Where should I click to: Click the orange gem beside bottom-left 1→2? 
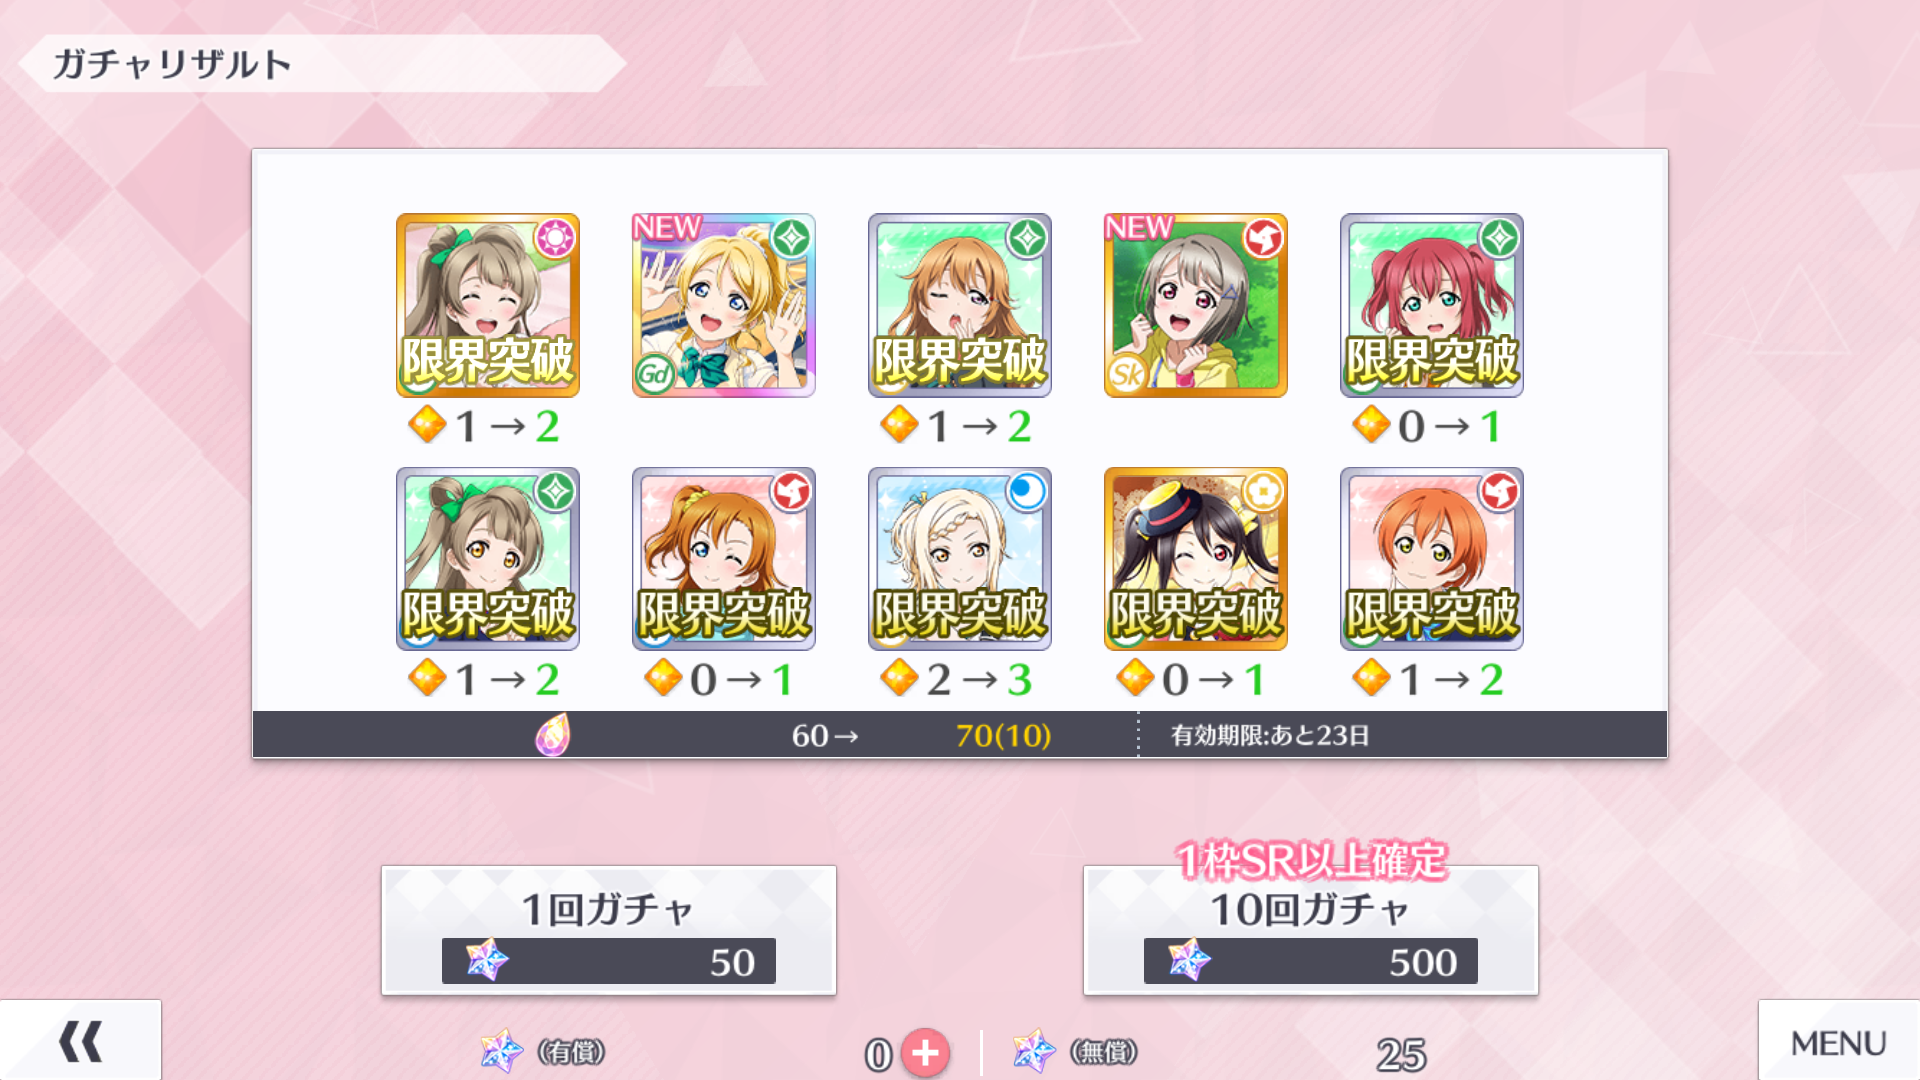point(428,678)
